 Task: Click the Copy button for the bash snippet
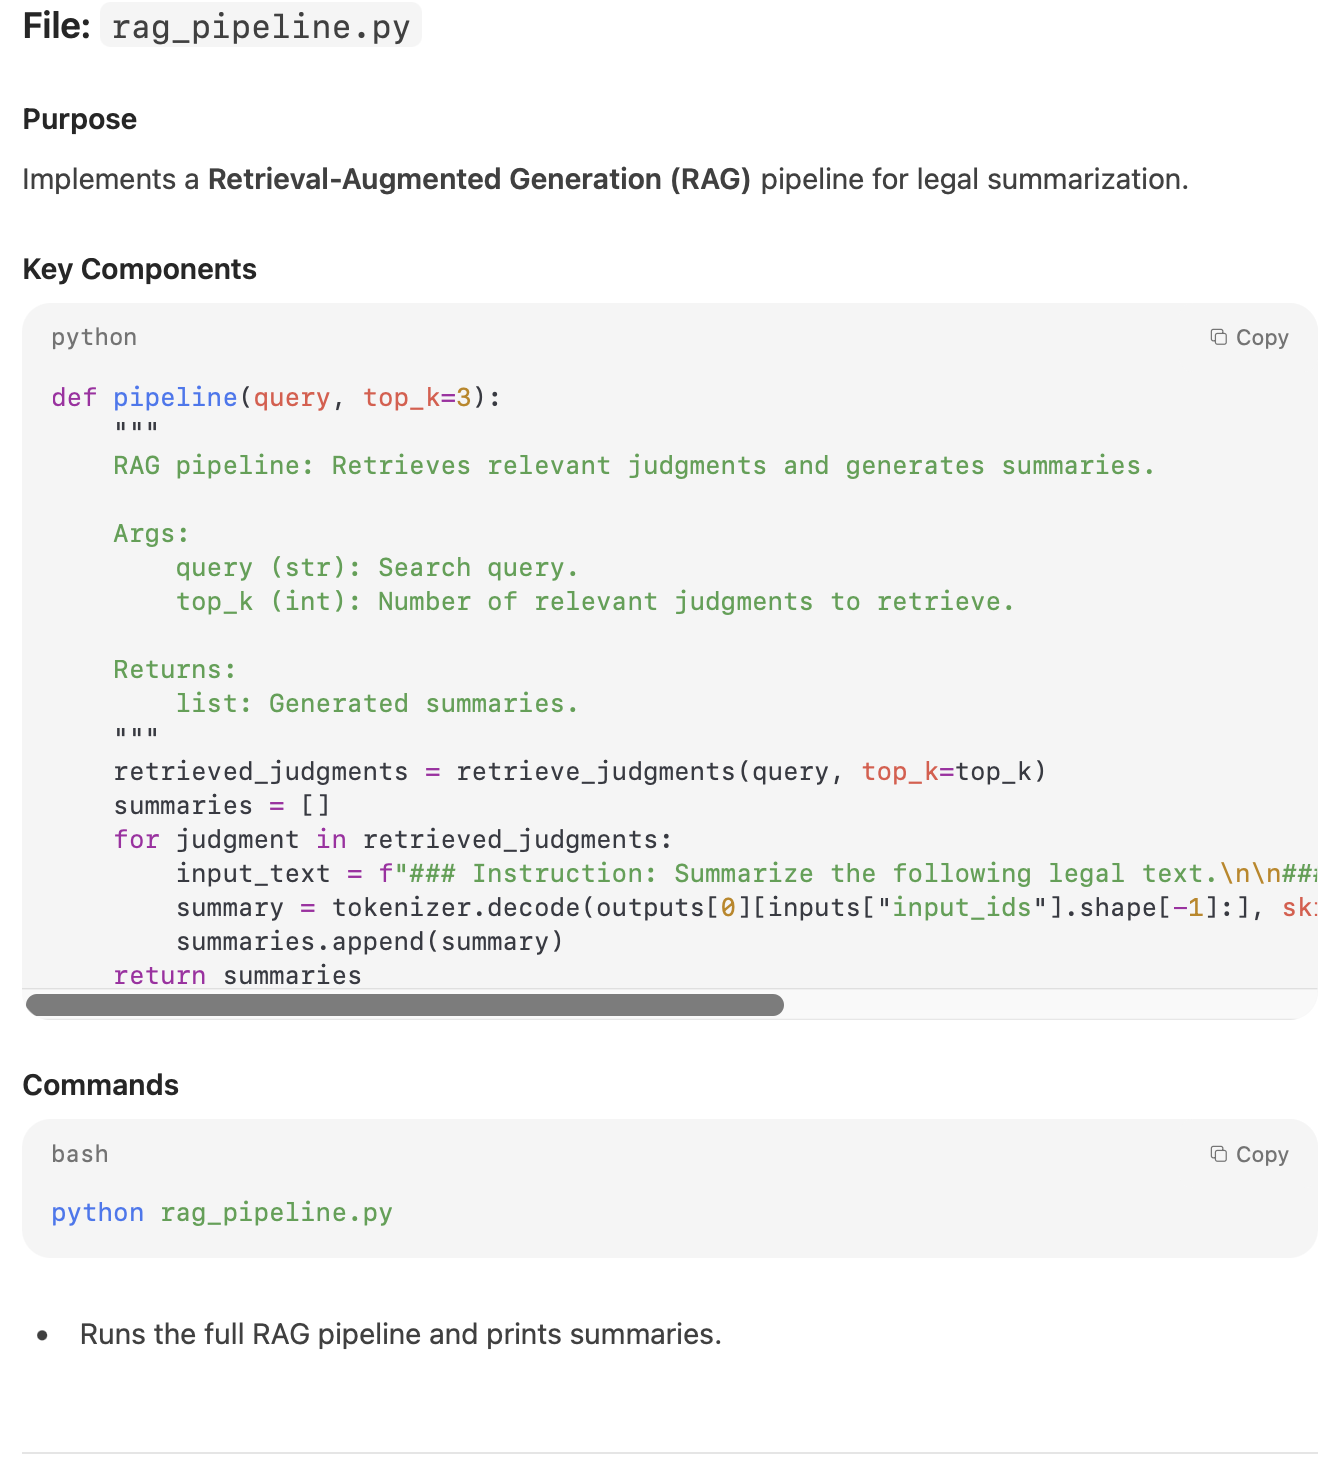click(1250, 1154)
